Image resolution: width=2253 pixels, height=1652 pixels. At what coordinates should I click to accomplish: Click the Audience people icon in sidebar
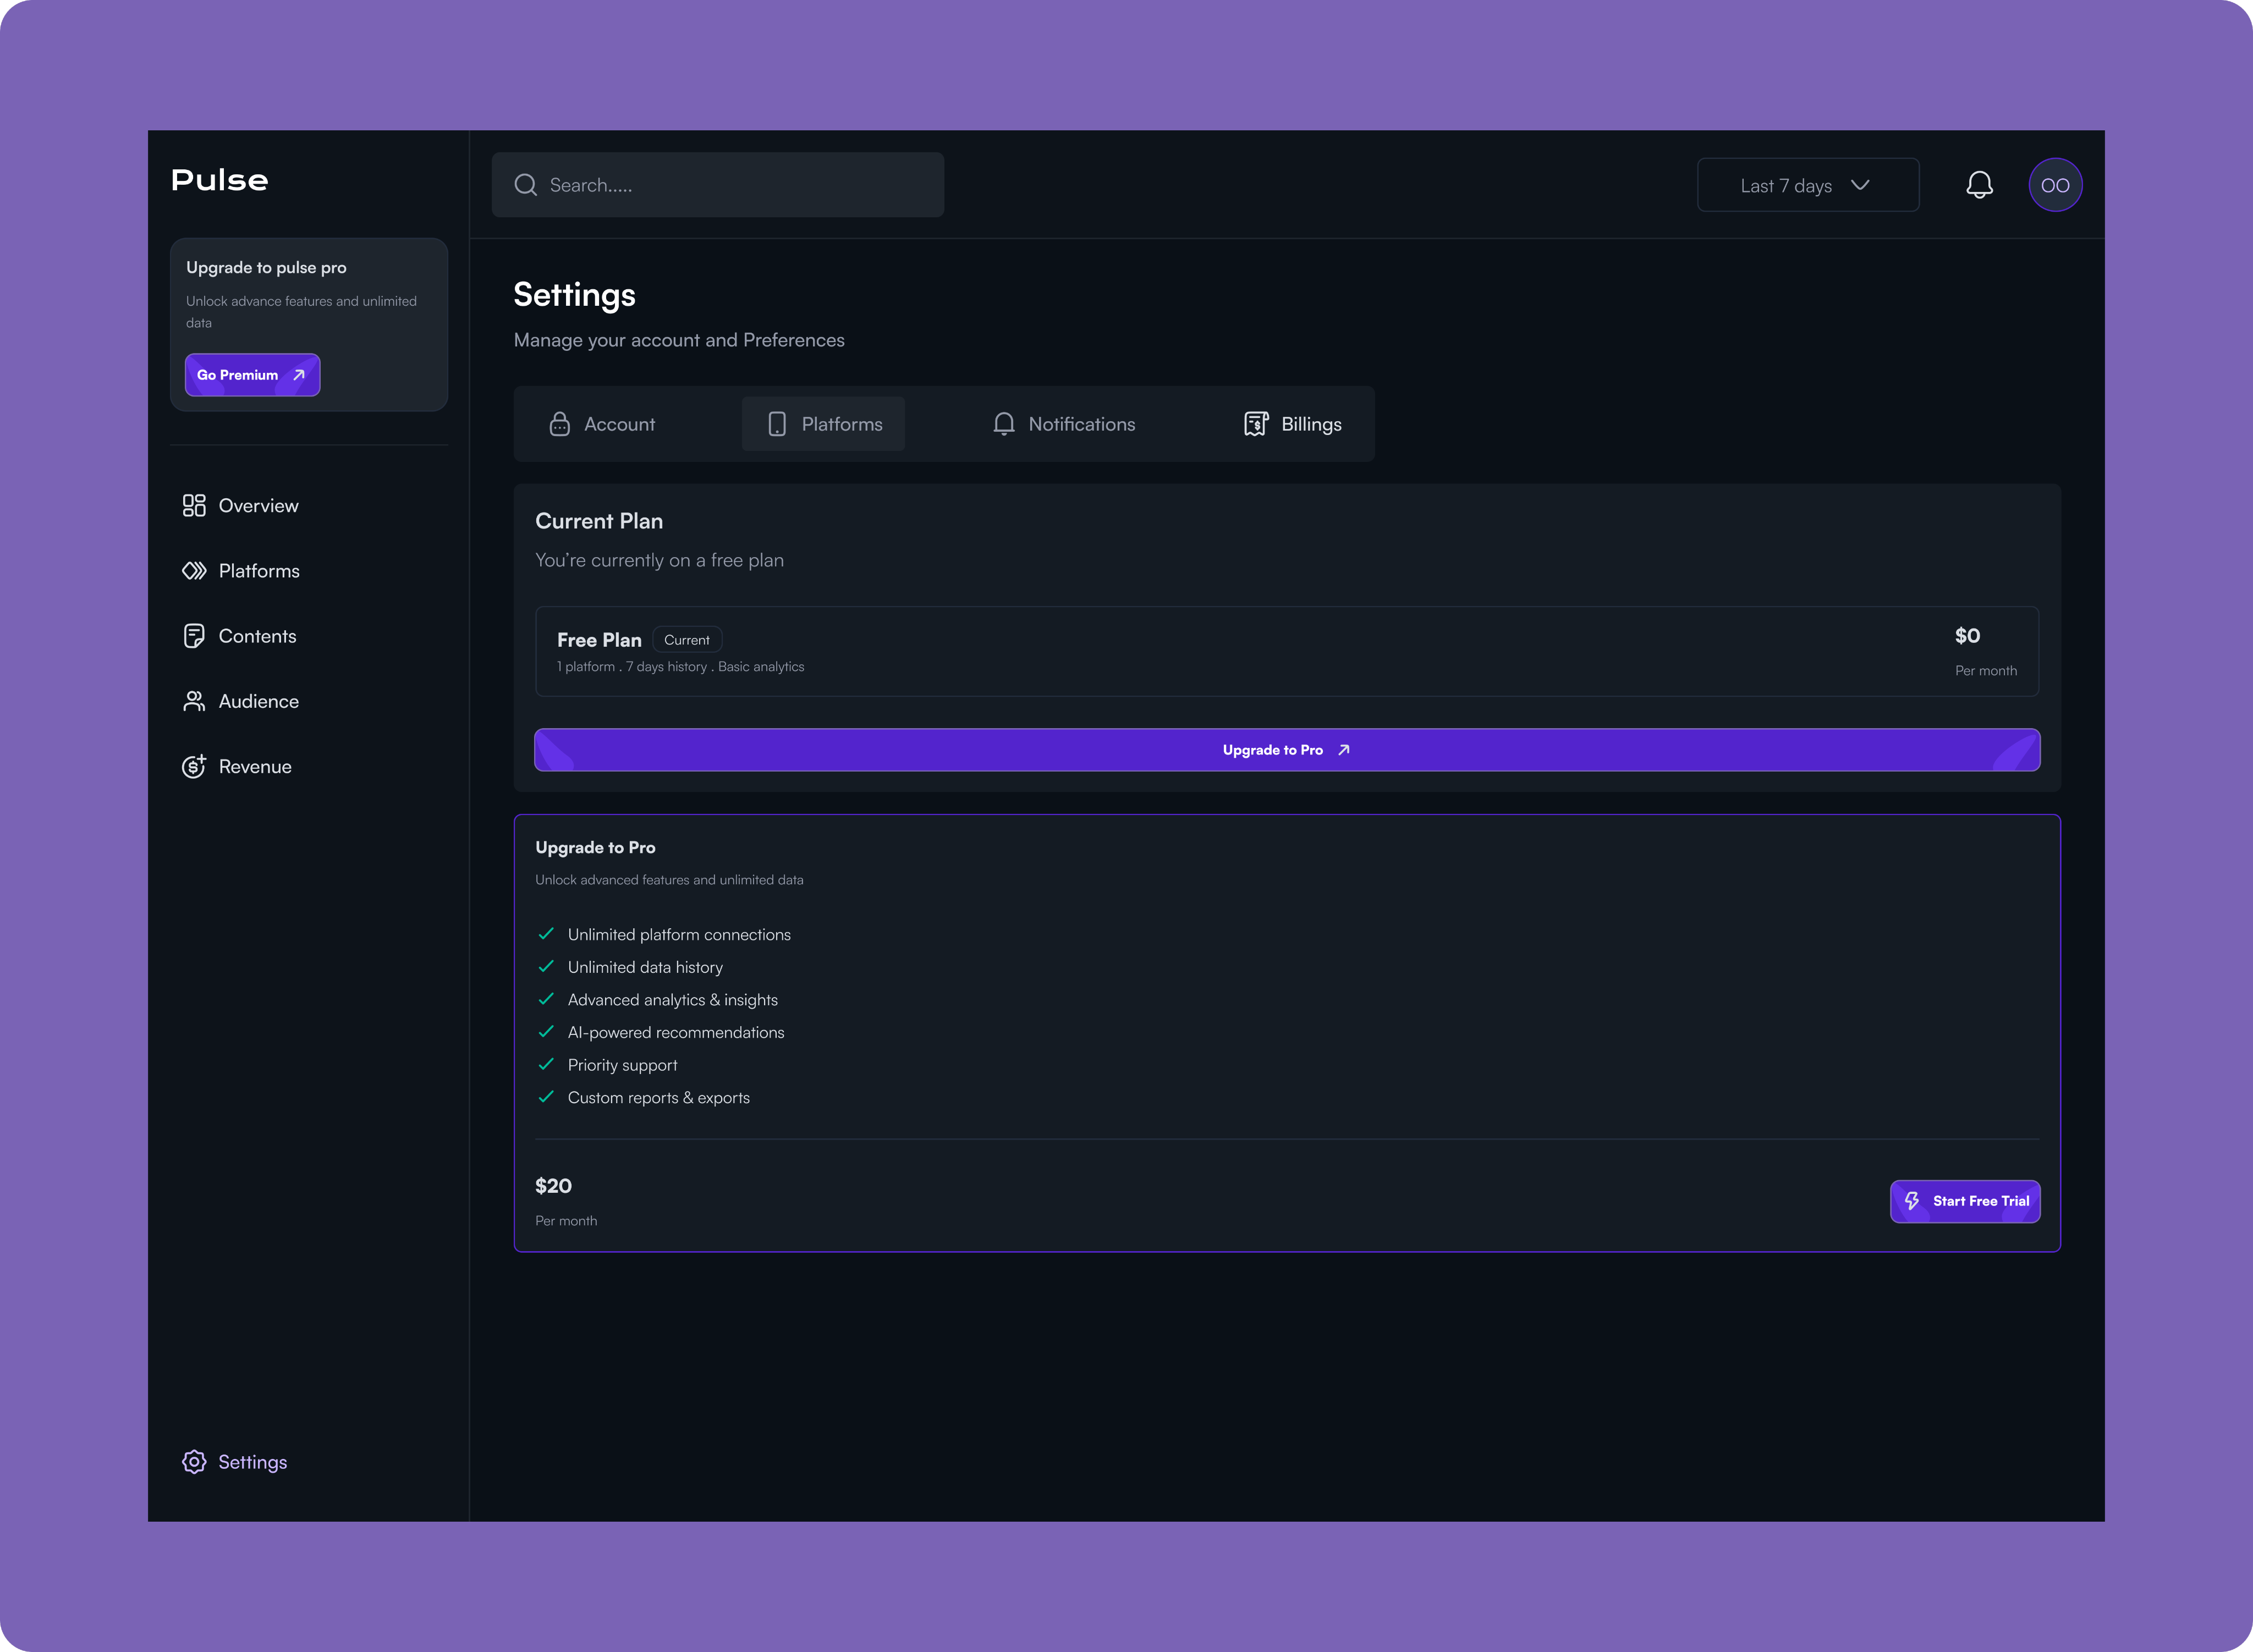pyautogui.click(x=194, y=701)
